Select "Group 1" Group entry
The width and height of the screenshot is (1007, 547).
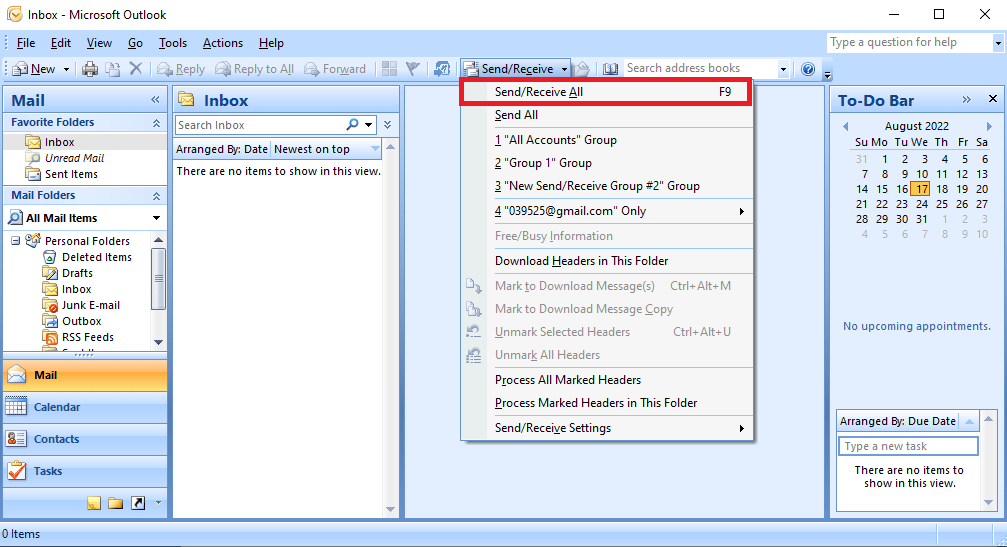tap(606, 163)
